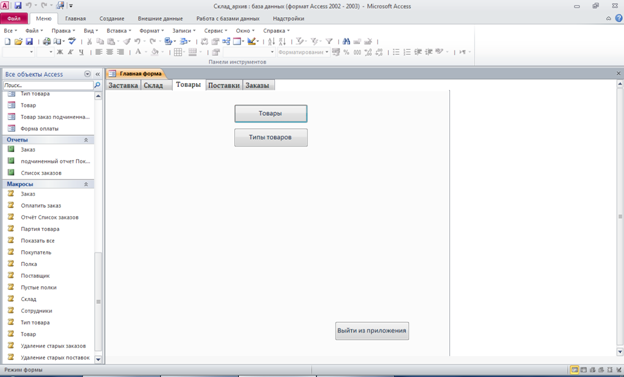Click the Filter funnel icon
The height and width of the screenshot is (377, 624).
coord(329,41)
